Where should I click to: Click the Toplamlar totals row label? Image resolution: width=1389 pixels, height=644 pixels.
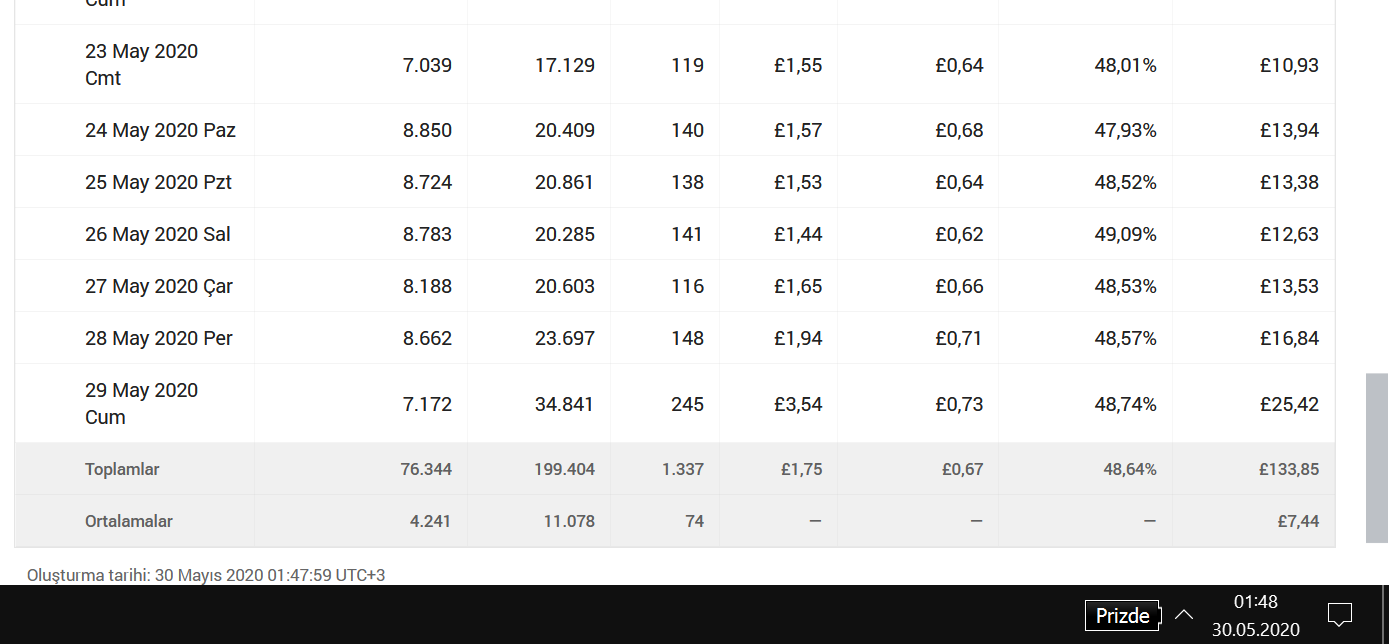tap(122, 469)
